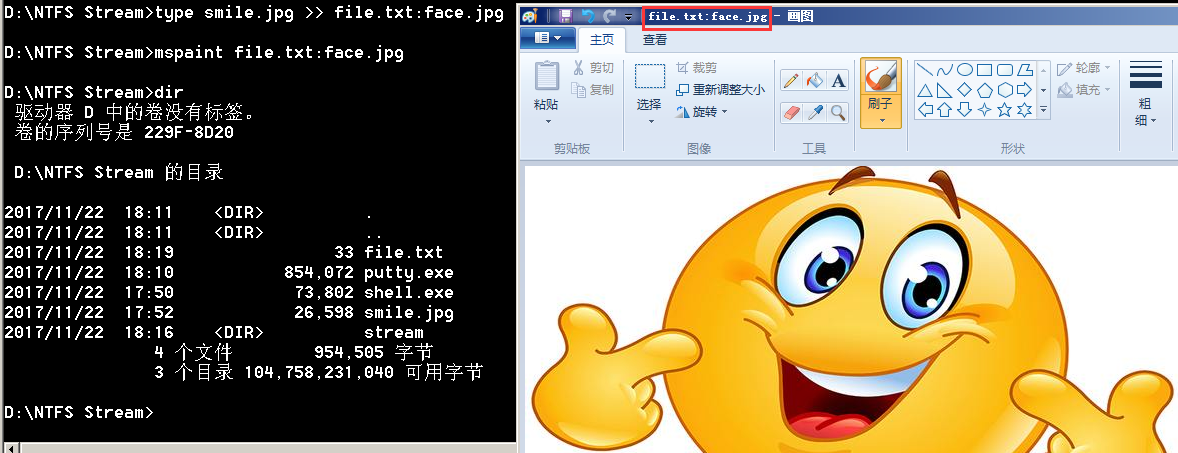Click the serial number '229F-8D20' in console
Screen dimensions: 1178x453
pos(189,133)
